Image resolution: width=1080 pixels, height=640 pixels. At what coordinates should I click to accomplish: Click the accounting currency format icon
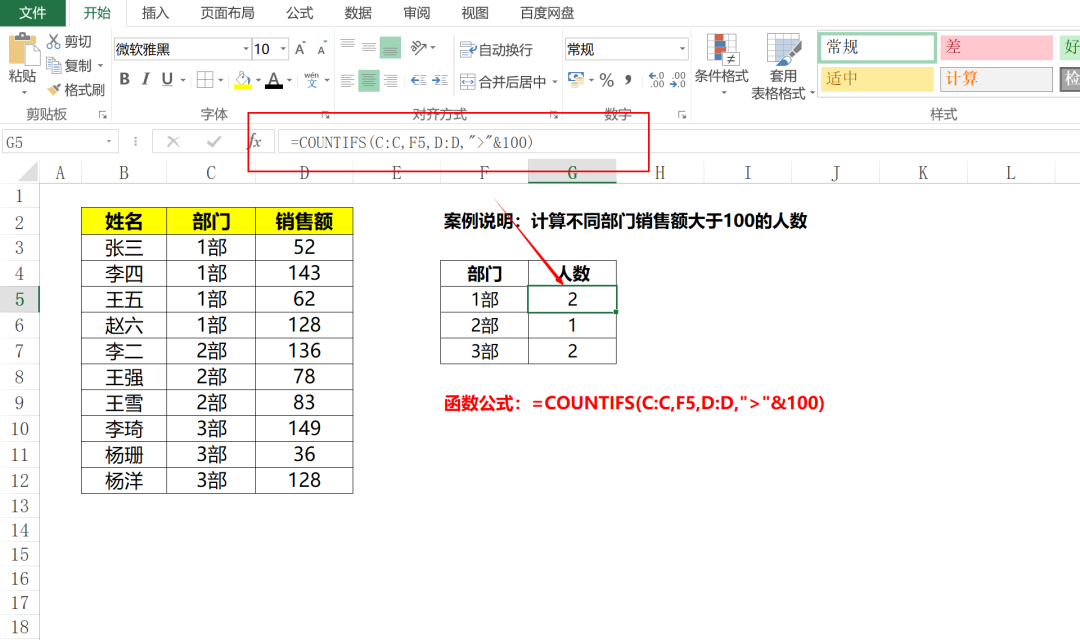[x=576, y=79]
